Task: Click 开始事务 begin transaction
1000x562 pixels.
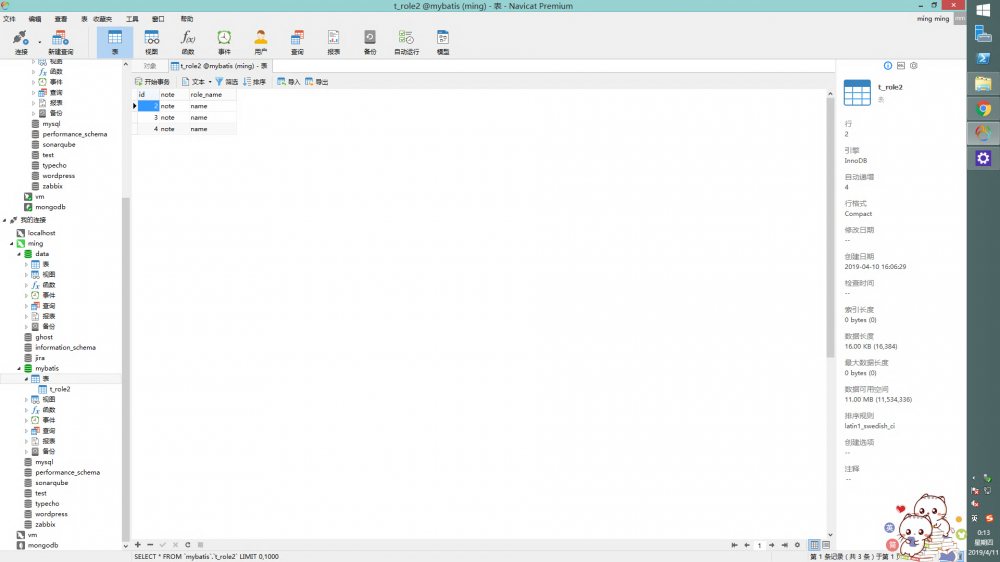Action: pyautogui.click(x=152, y=82)
